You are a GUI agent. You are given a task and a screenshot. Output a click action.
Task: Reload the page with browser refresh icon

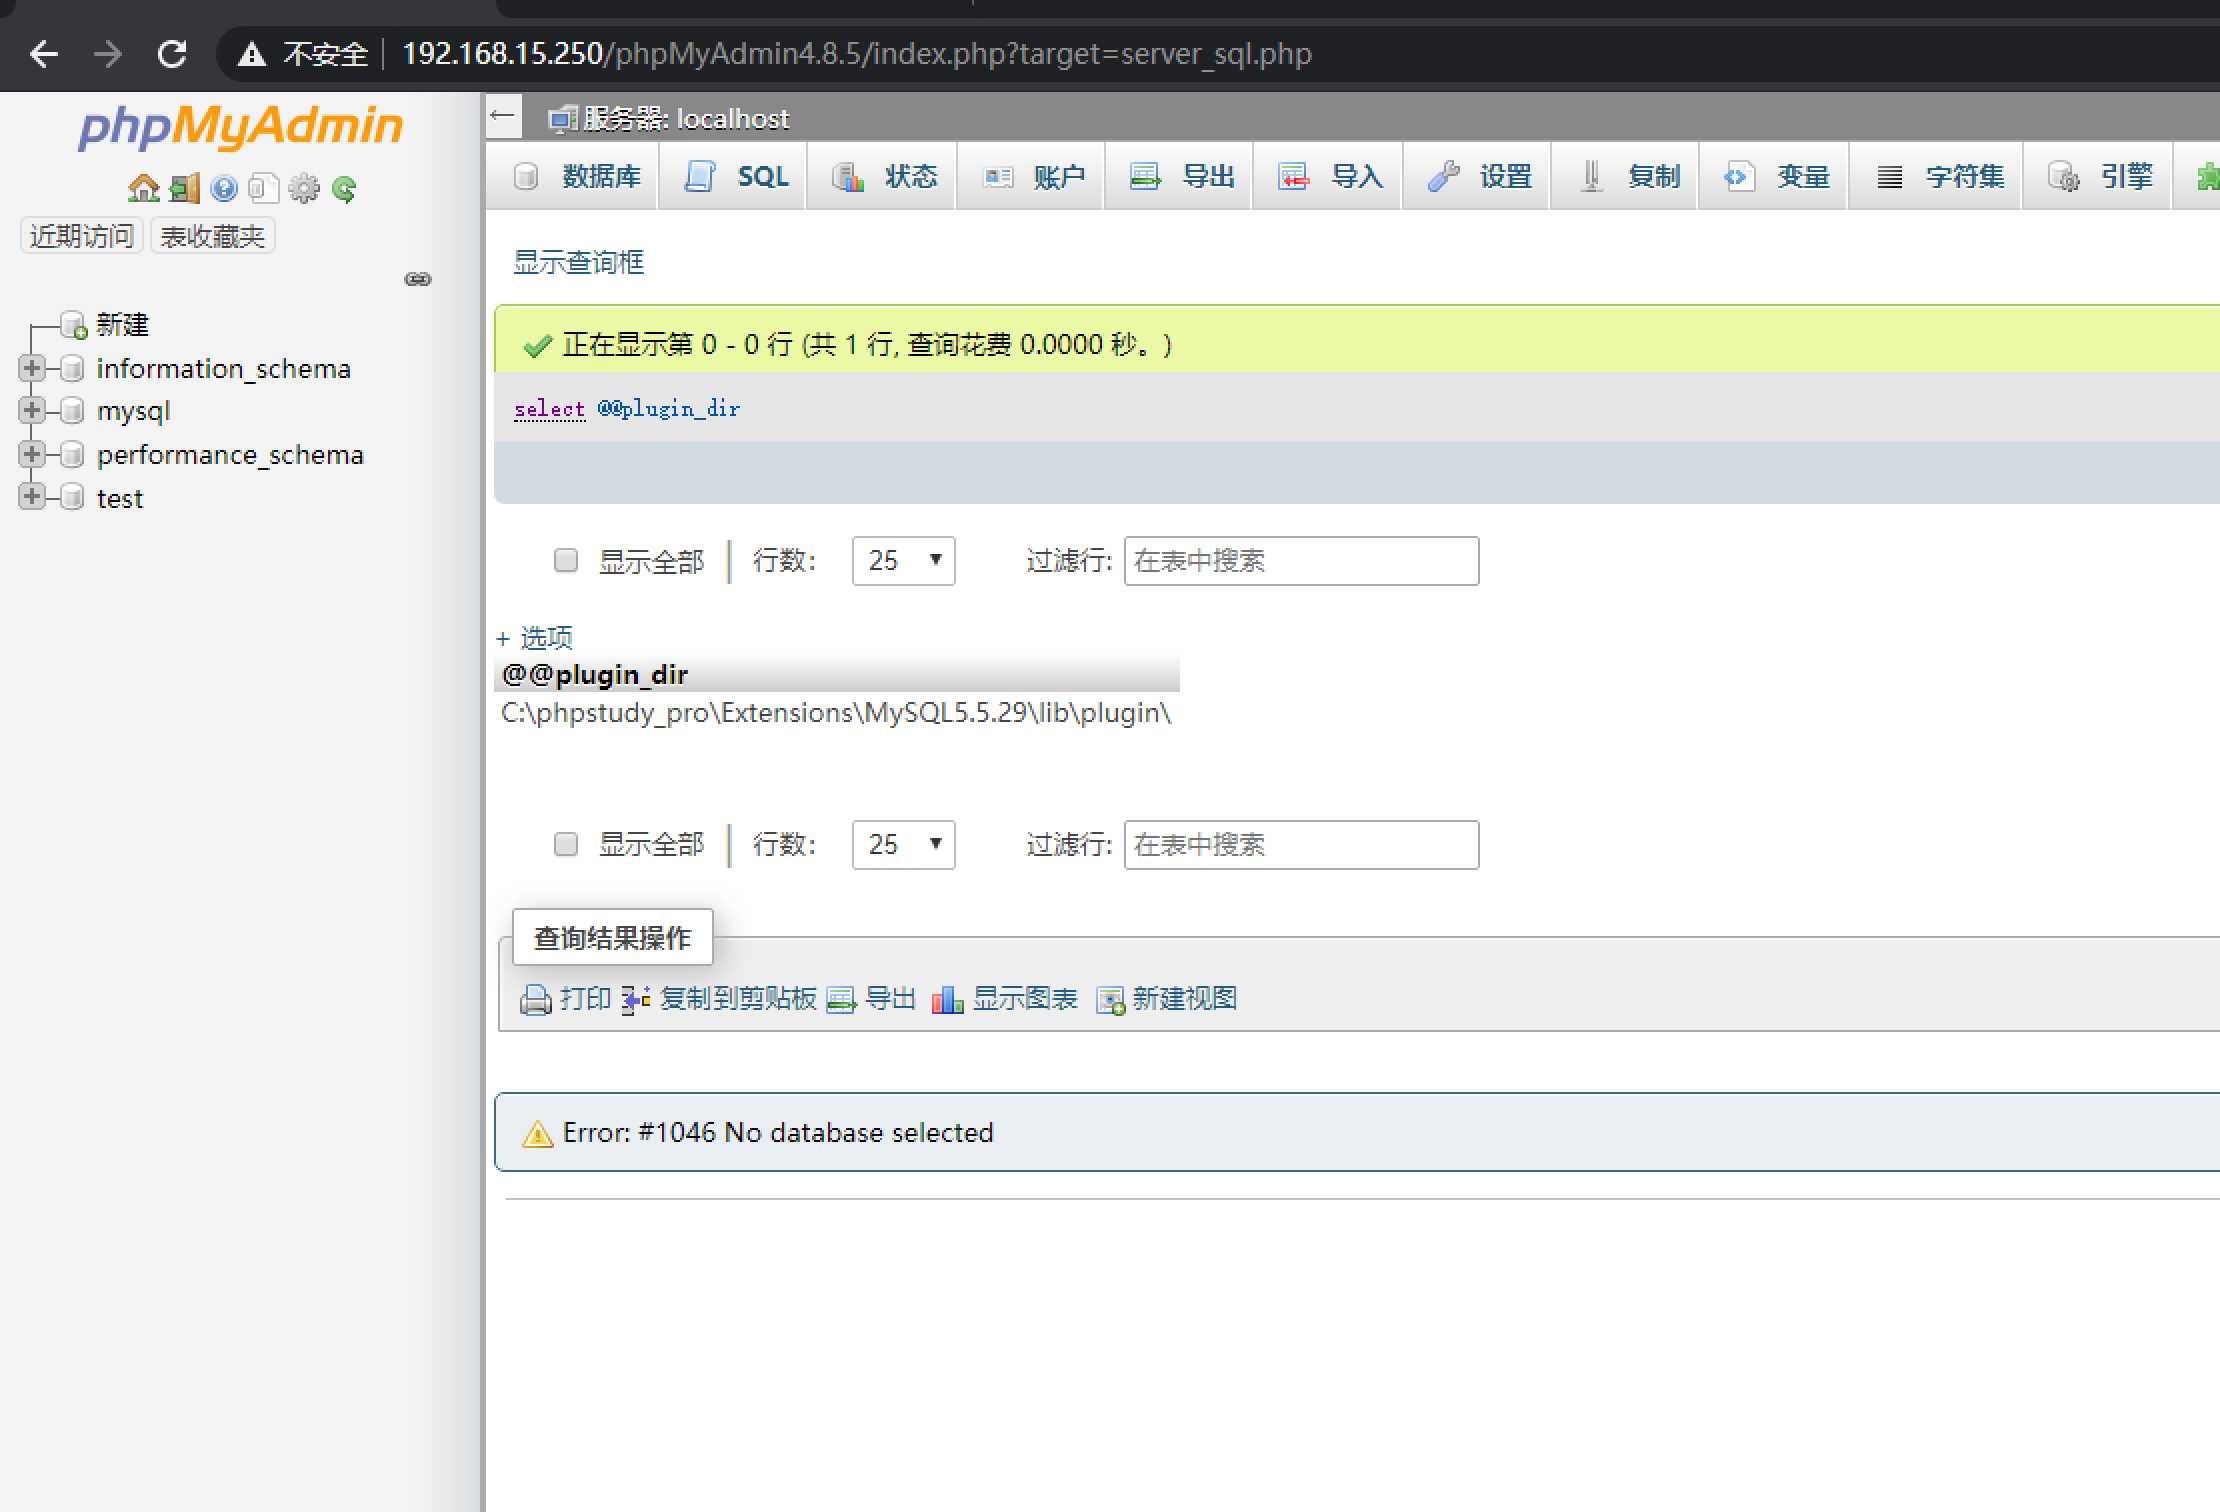tap(172, 53)
